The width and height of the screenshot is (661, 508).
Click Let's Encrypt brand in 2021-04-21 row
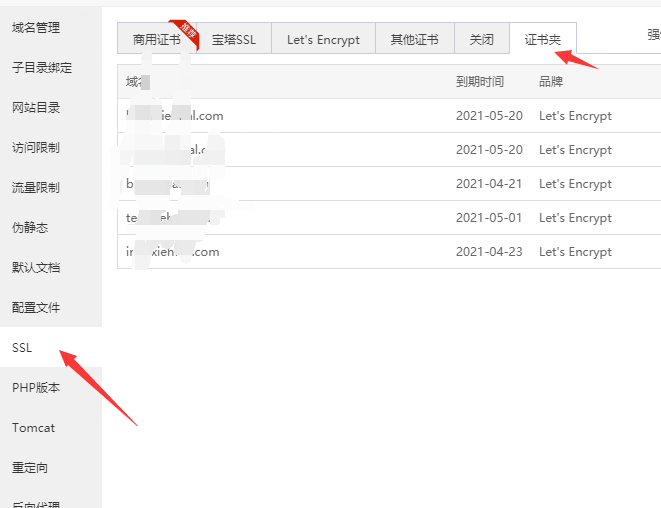[x=575, y=184]
